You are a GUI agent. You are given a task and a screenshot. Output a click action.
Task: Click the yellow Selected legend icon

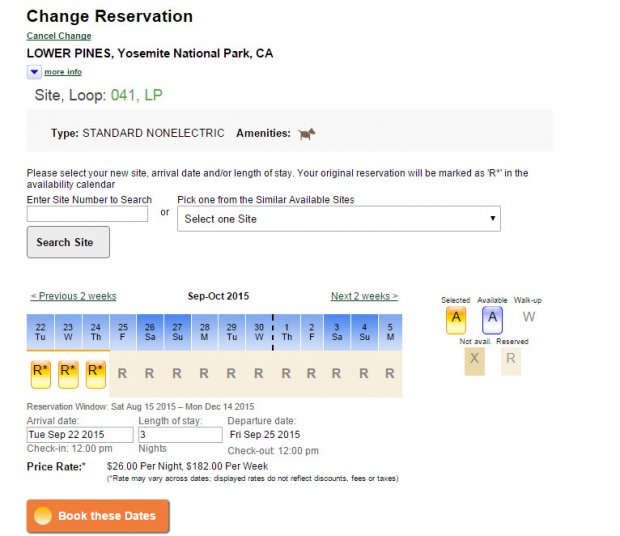pos(456,320)
